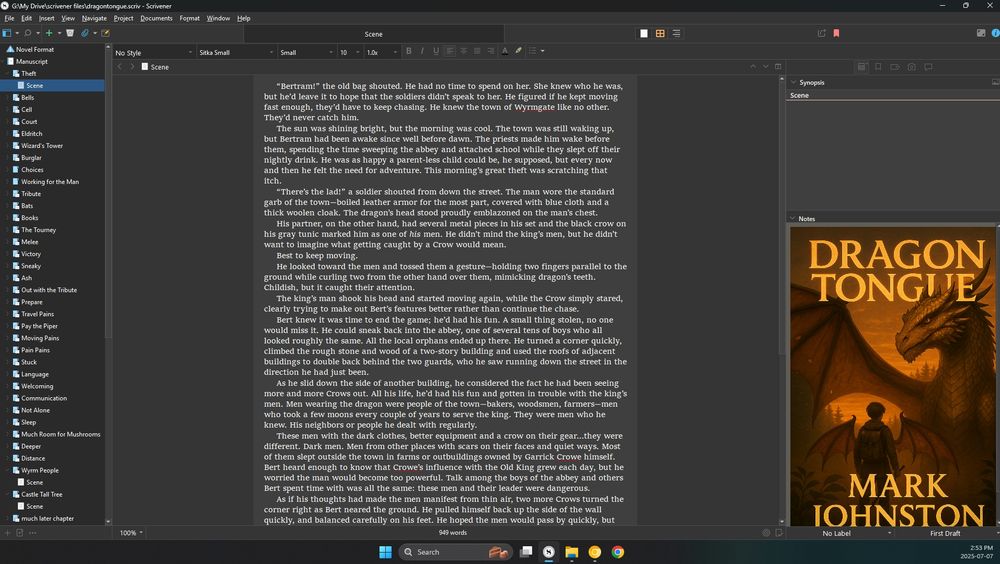Set right text alignment

coord(490,51)
